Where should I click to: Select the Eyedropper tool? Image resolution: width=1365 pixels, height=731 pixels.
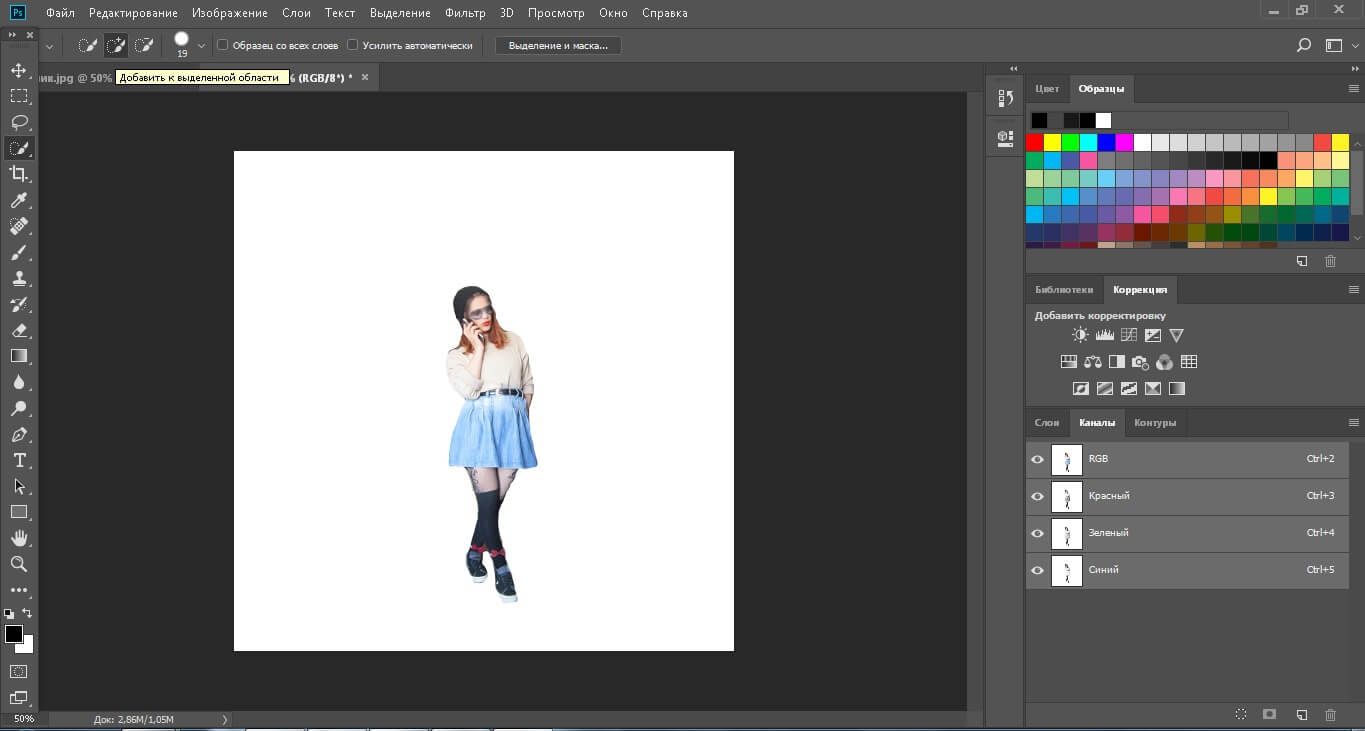pos(18,201)
